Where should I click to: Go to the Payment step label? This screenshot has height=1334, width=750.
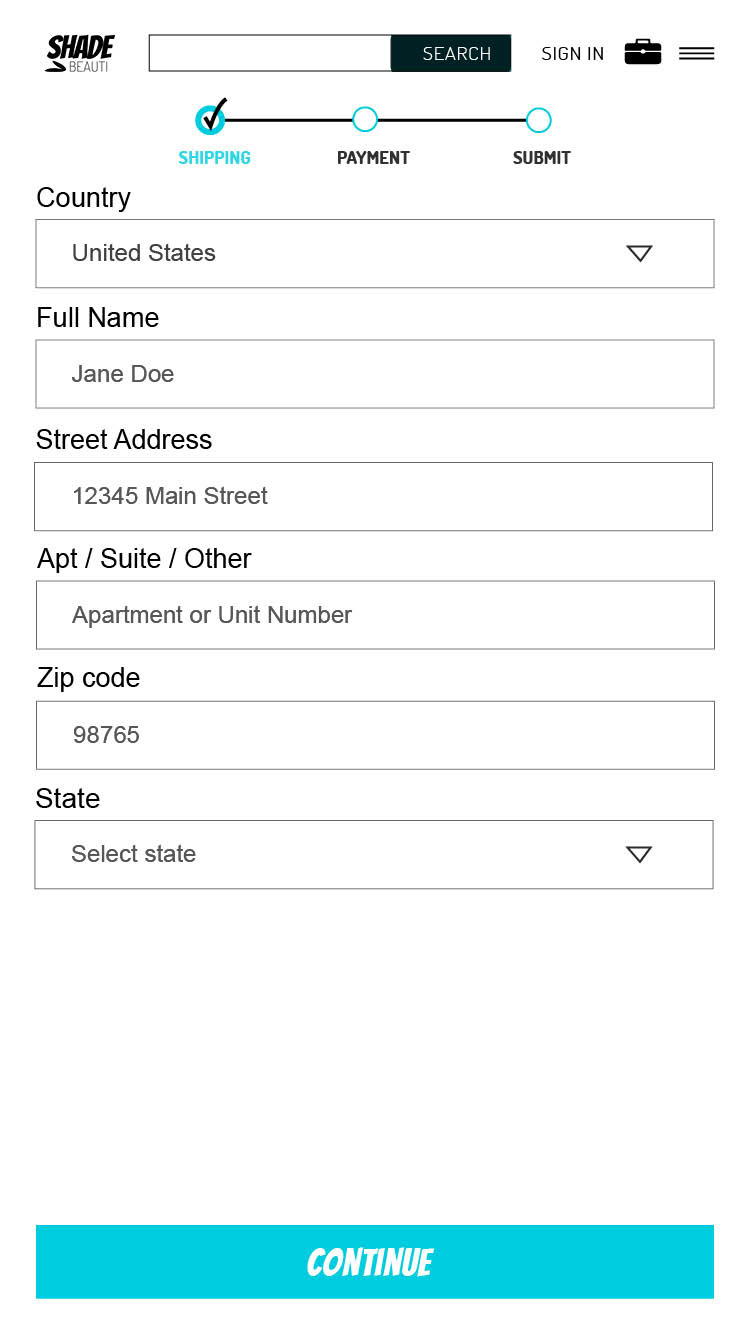373,158
